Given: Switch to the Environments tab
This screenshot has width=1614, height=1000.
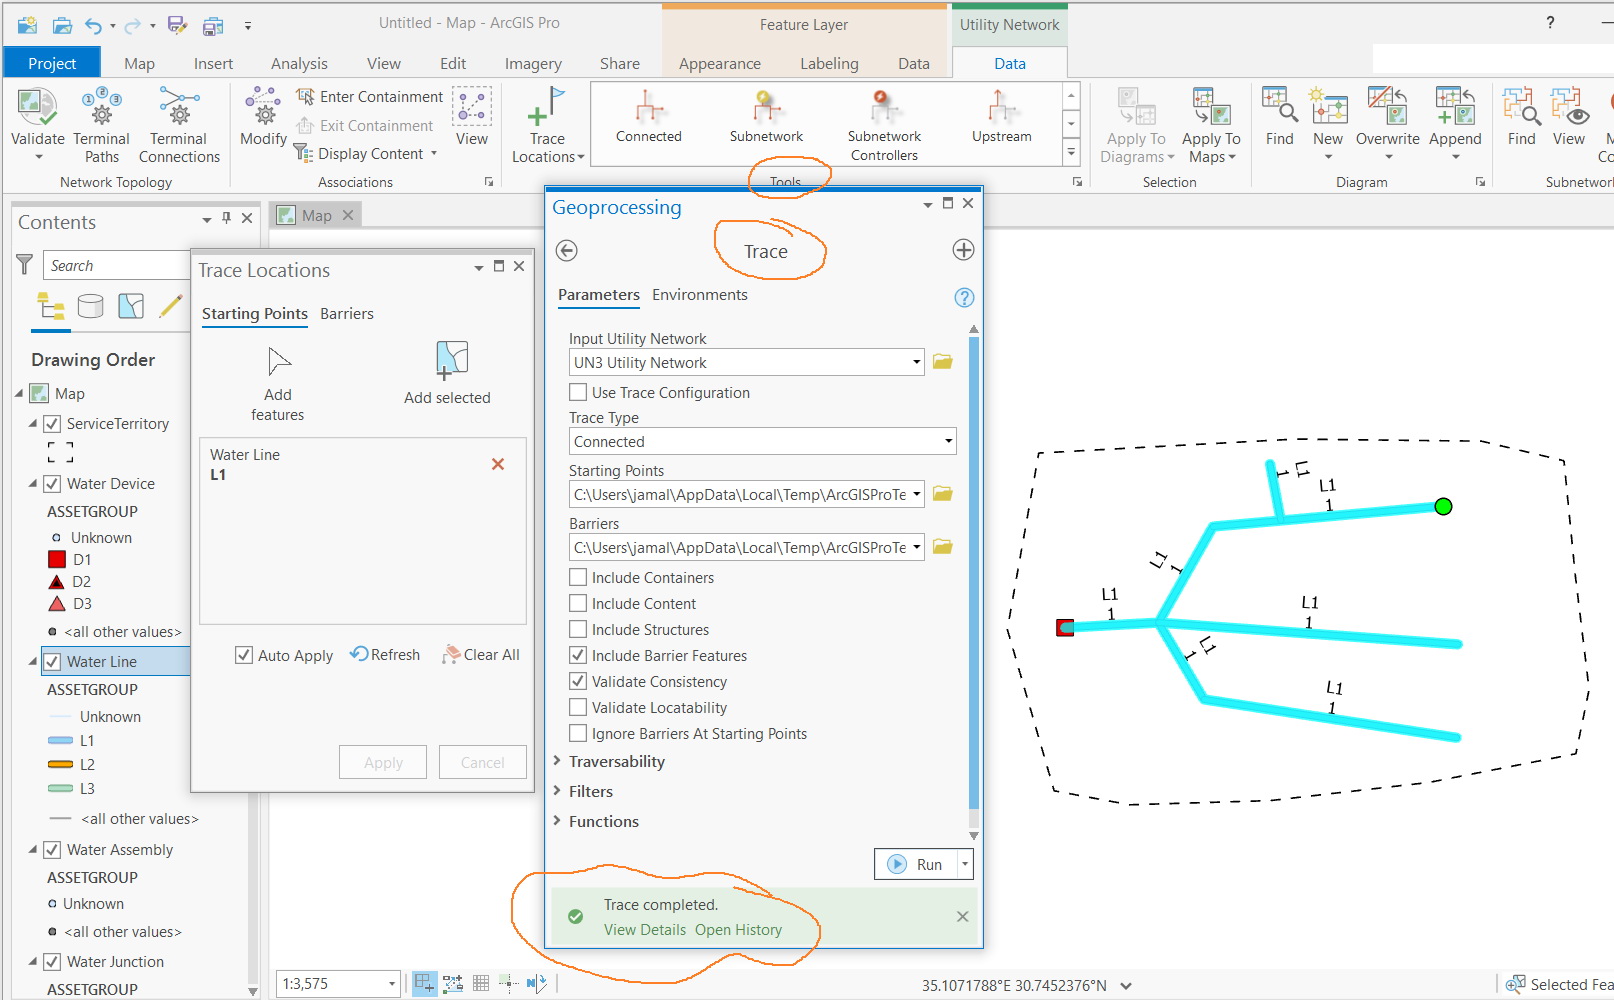Looking at the screenshot, I should click(x=698, y=294).
